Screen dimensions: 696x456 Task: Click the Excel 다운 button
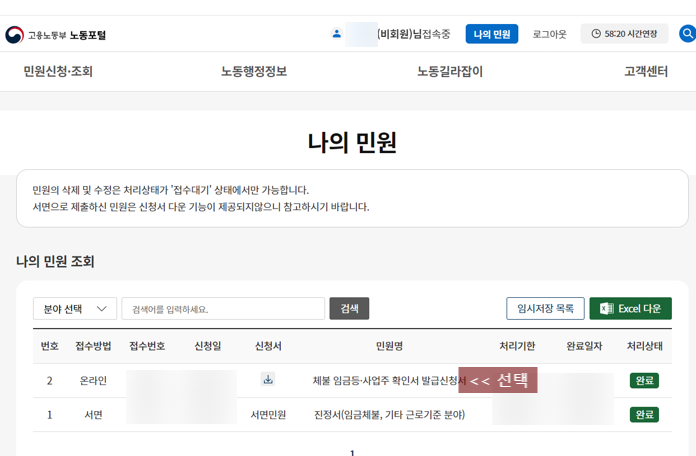click(x=630, y=309)
